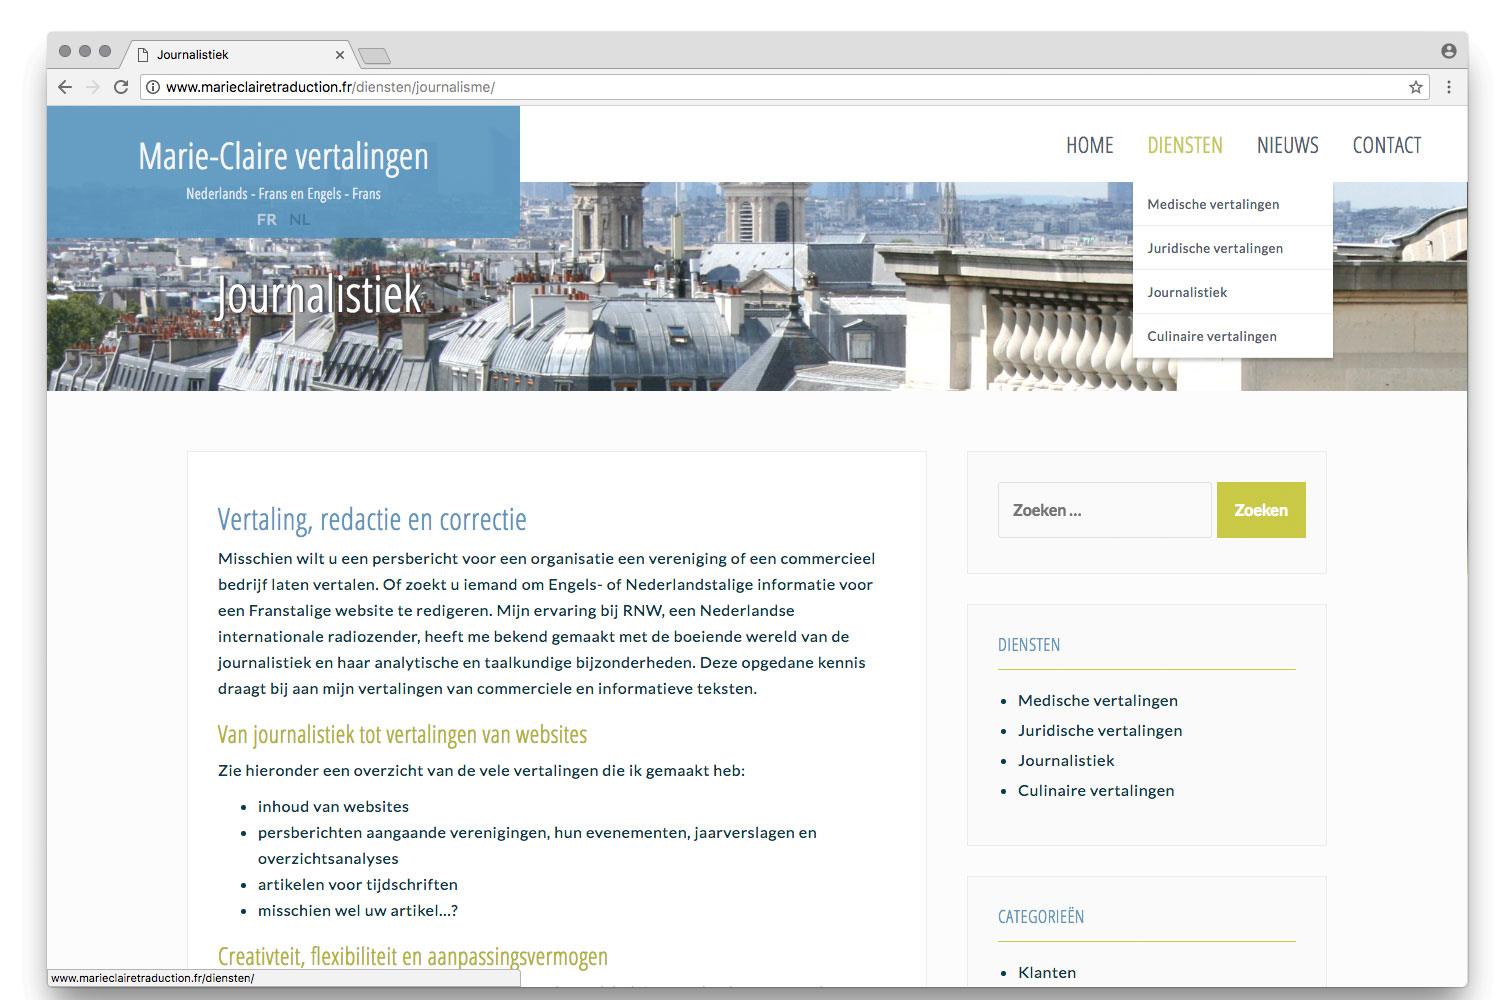View site info via the info icon
1500x1000 pixels.
(153, 87)
